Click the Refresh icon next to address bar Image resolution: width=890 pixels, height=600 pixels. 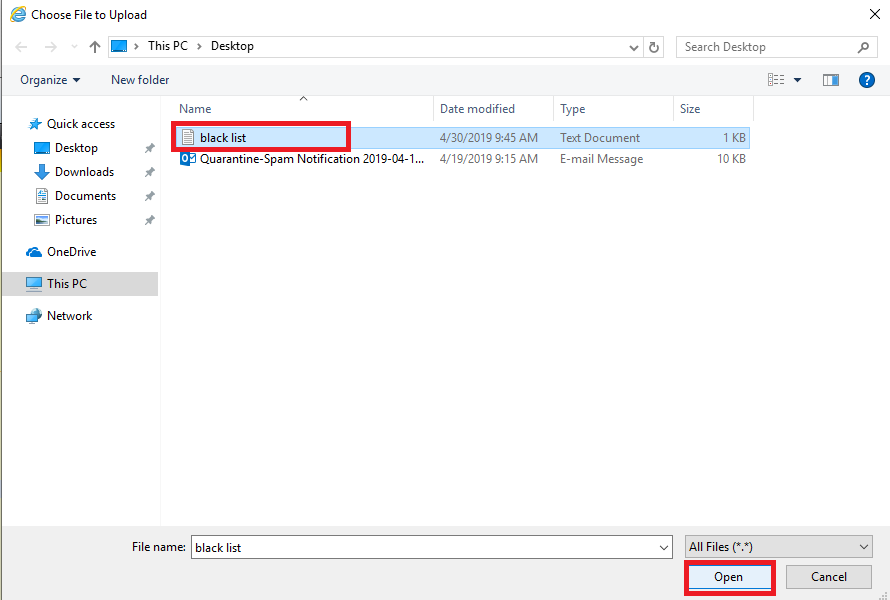654,47
